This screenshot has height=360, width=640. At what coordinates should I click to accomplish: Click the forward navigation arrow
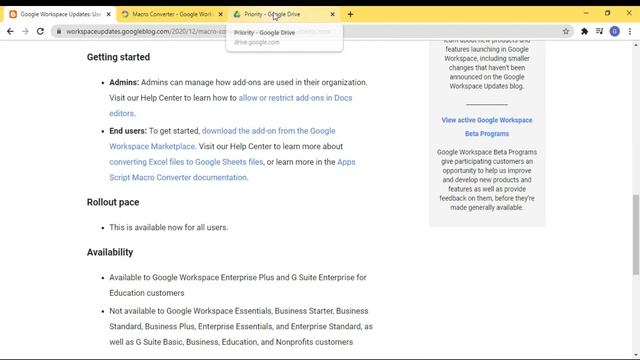[x=25, y=31]
